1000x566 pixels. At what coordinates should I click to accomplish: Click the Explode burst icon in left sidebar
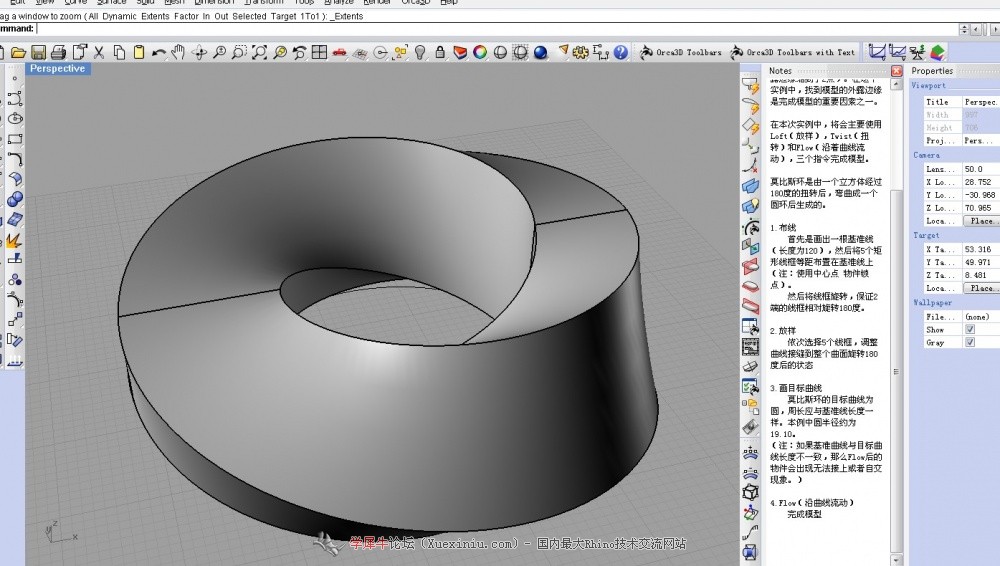pos(15,240)
